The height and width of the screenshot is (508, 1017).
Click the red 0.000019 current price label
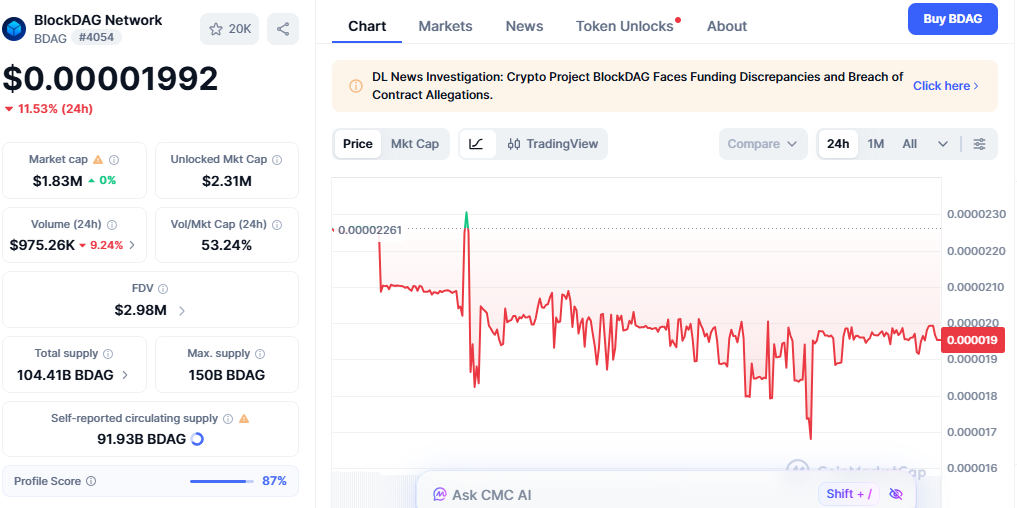click(972, 340)
